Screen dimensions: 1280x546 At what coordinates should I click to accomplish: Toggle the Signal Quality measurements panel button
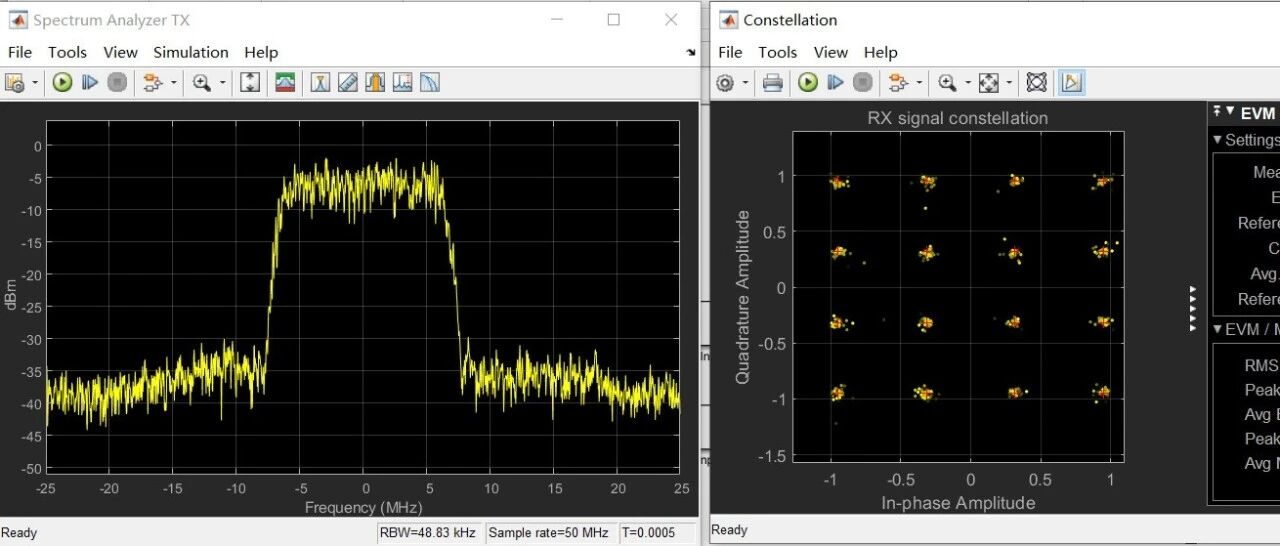pyautogui.click(x=1071, y=83)
